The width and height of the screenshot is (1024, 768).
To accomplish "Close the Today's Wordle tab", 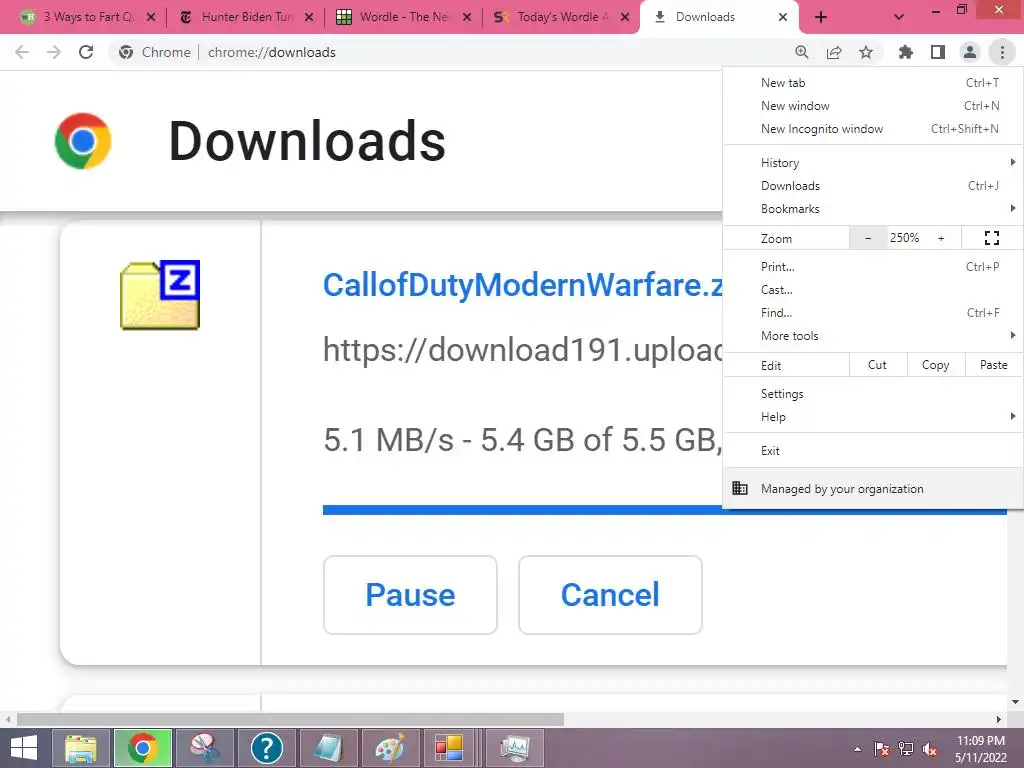I will tap(625, 18).
